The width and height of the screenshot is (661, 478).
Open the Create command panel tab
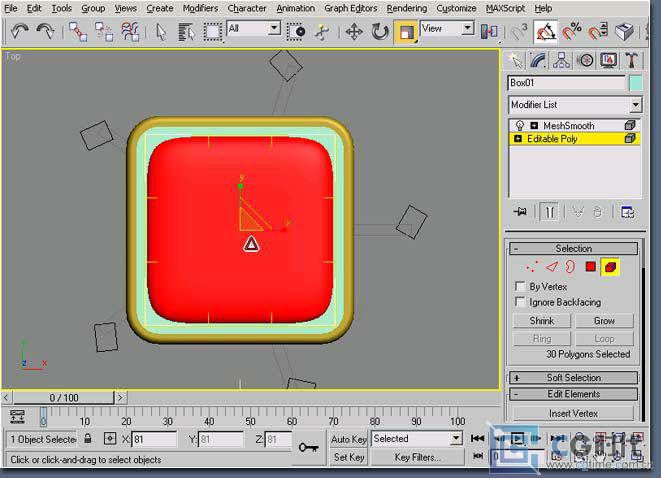point(515,61)
